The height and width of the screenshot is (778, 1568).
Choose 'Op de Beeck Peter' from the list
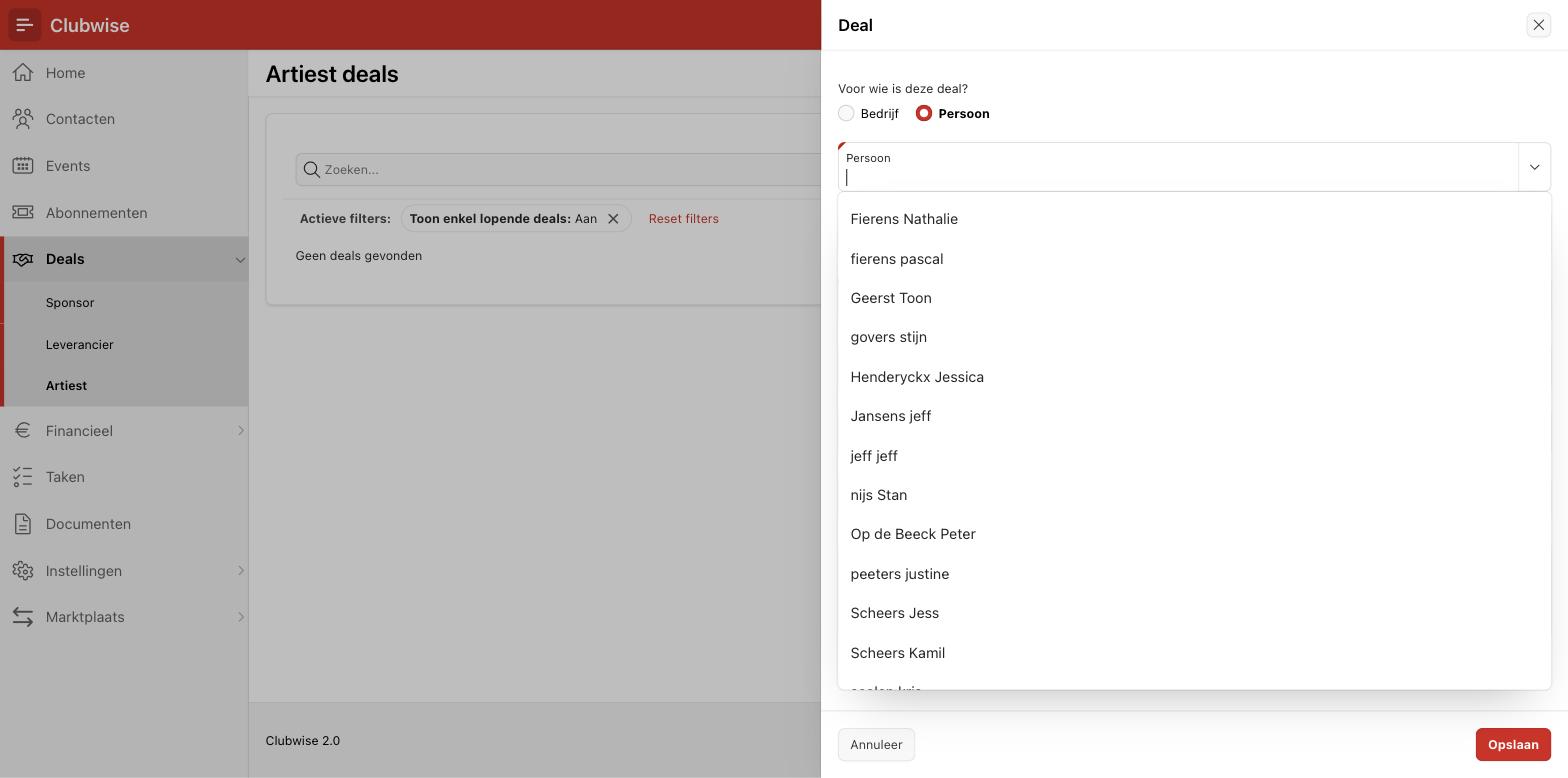(x=1194, y=534)
